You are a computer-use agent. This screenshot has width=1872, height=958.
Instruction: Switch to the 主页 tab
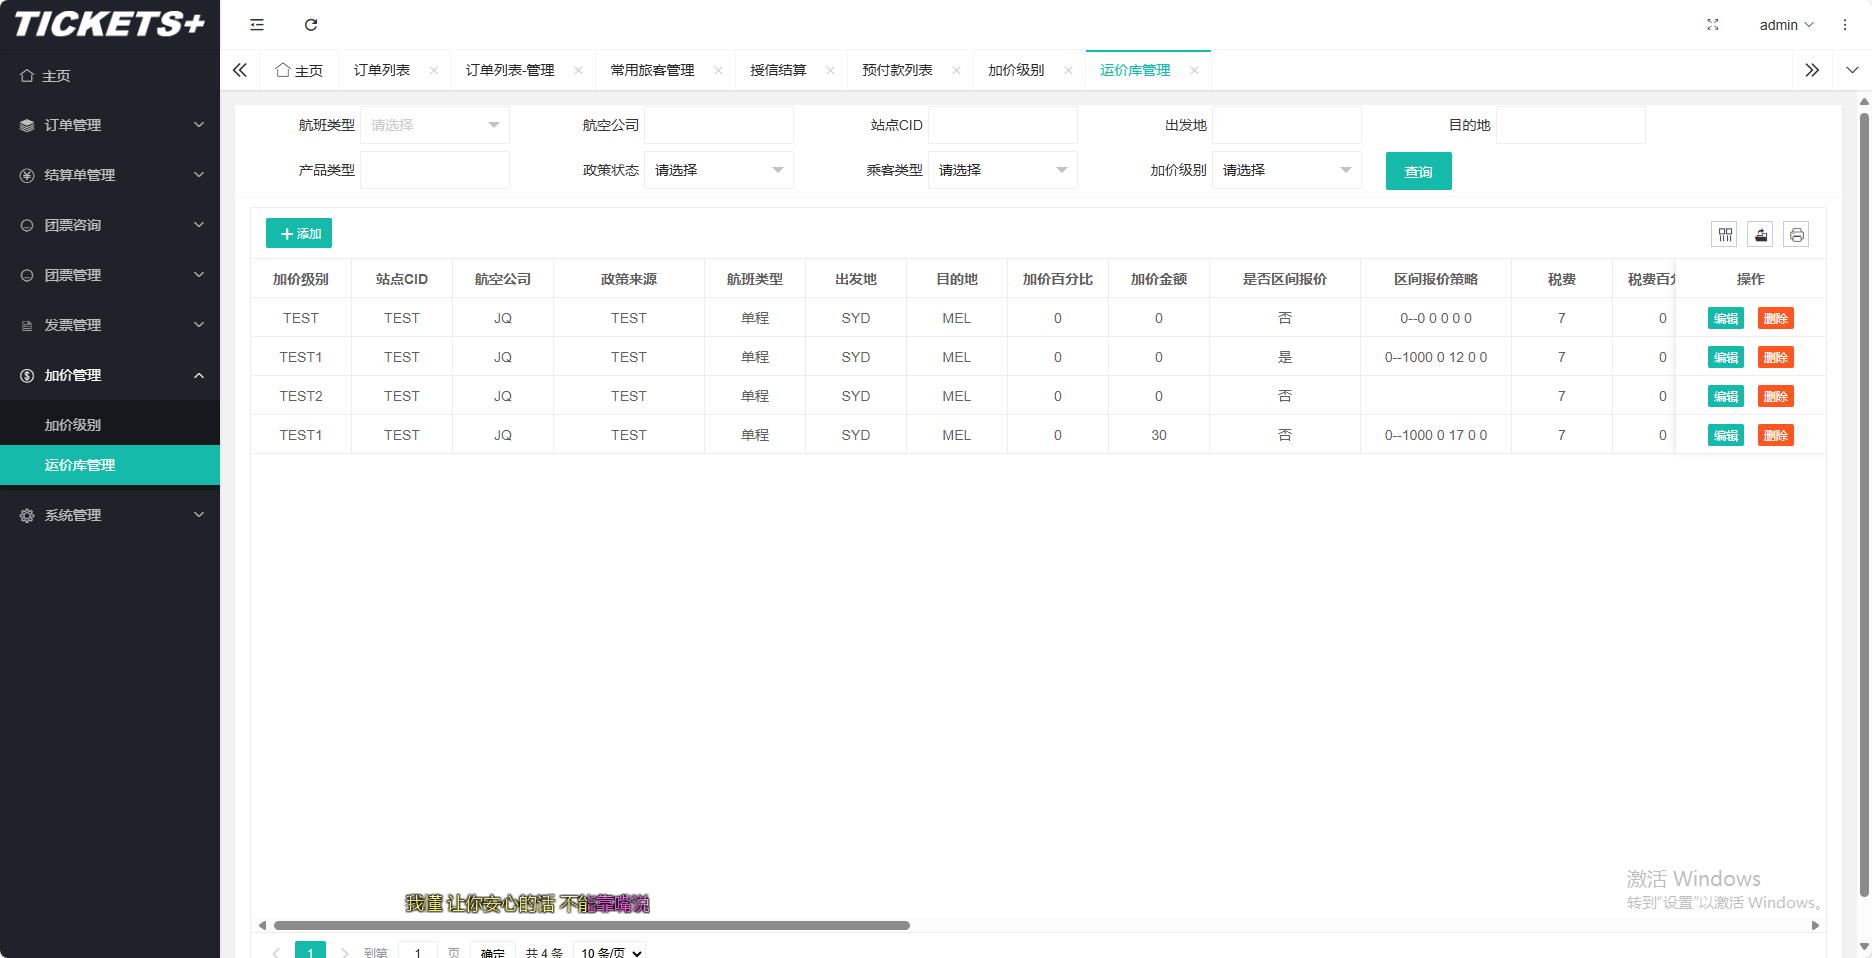click(x=299, y=70)
